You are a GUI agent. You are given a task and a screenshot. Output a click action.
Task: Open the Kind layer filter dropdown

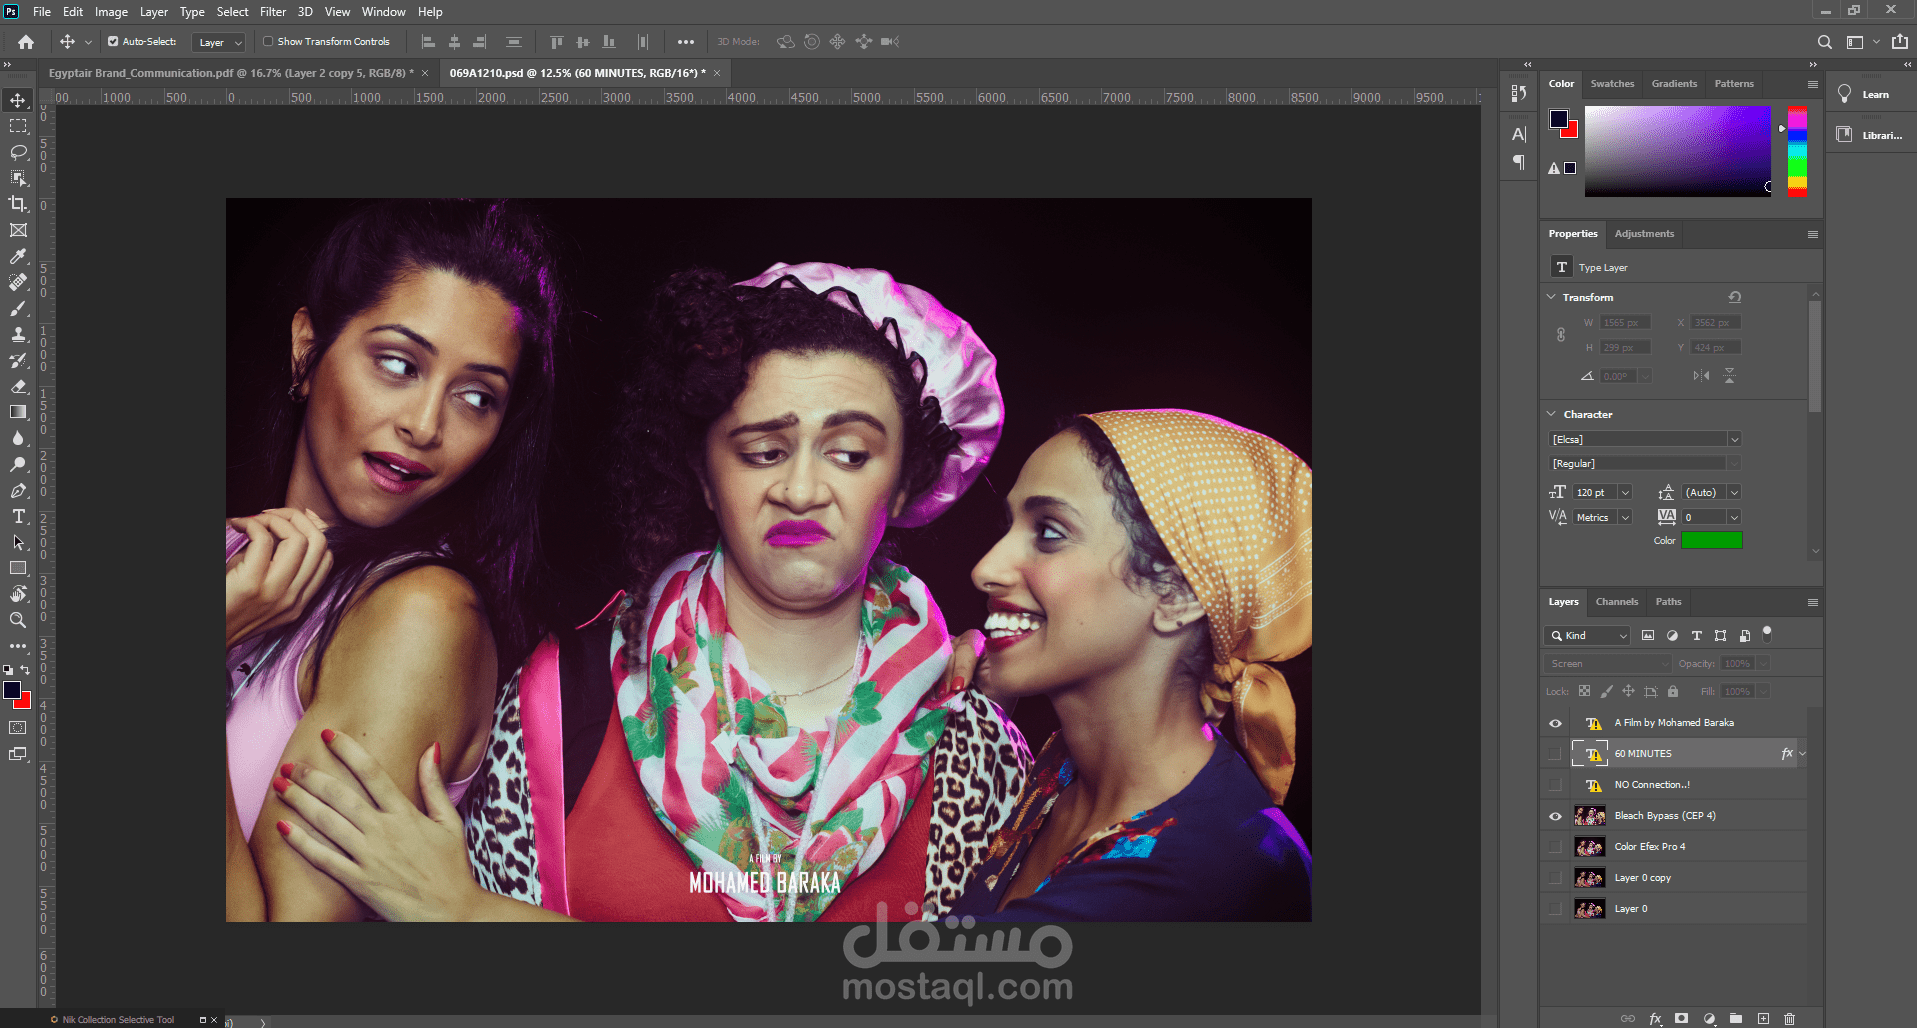click(1588, 636)
